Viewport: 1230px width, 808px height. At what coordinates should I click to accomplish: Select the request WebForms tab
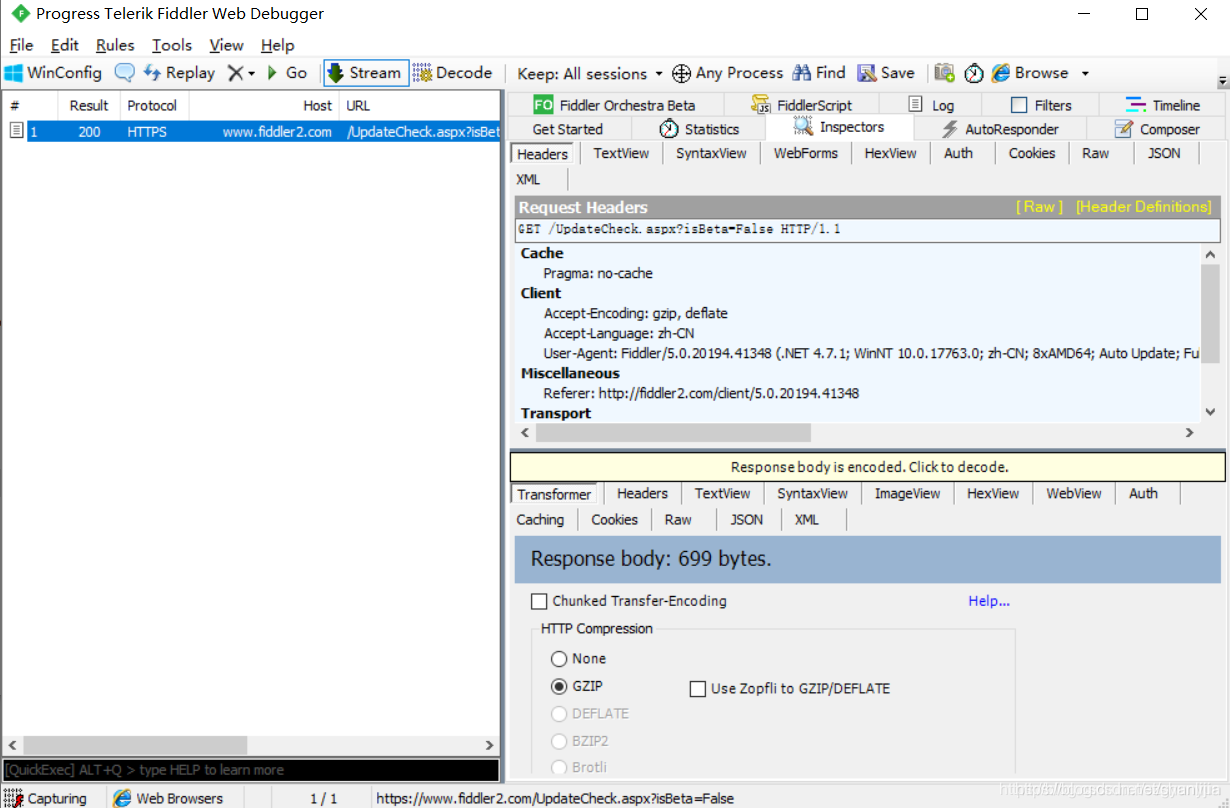805,153
